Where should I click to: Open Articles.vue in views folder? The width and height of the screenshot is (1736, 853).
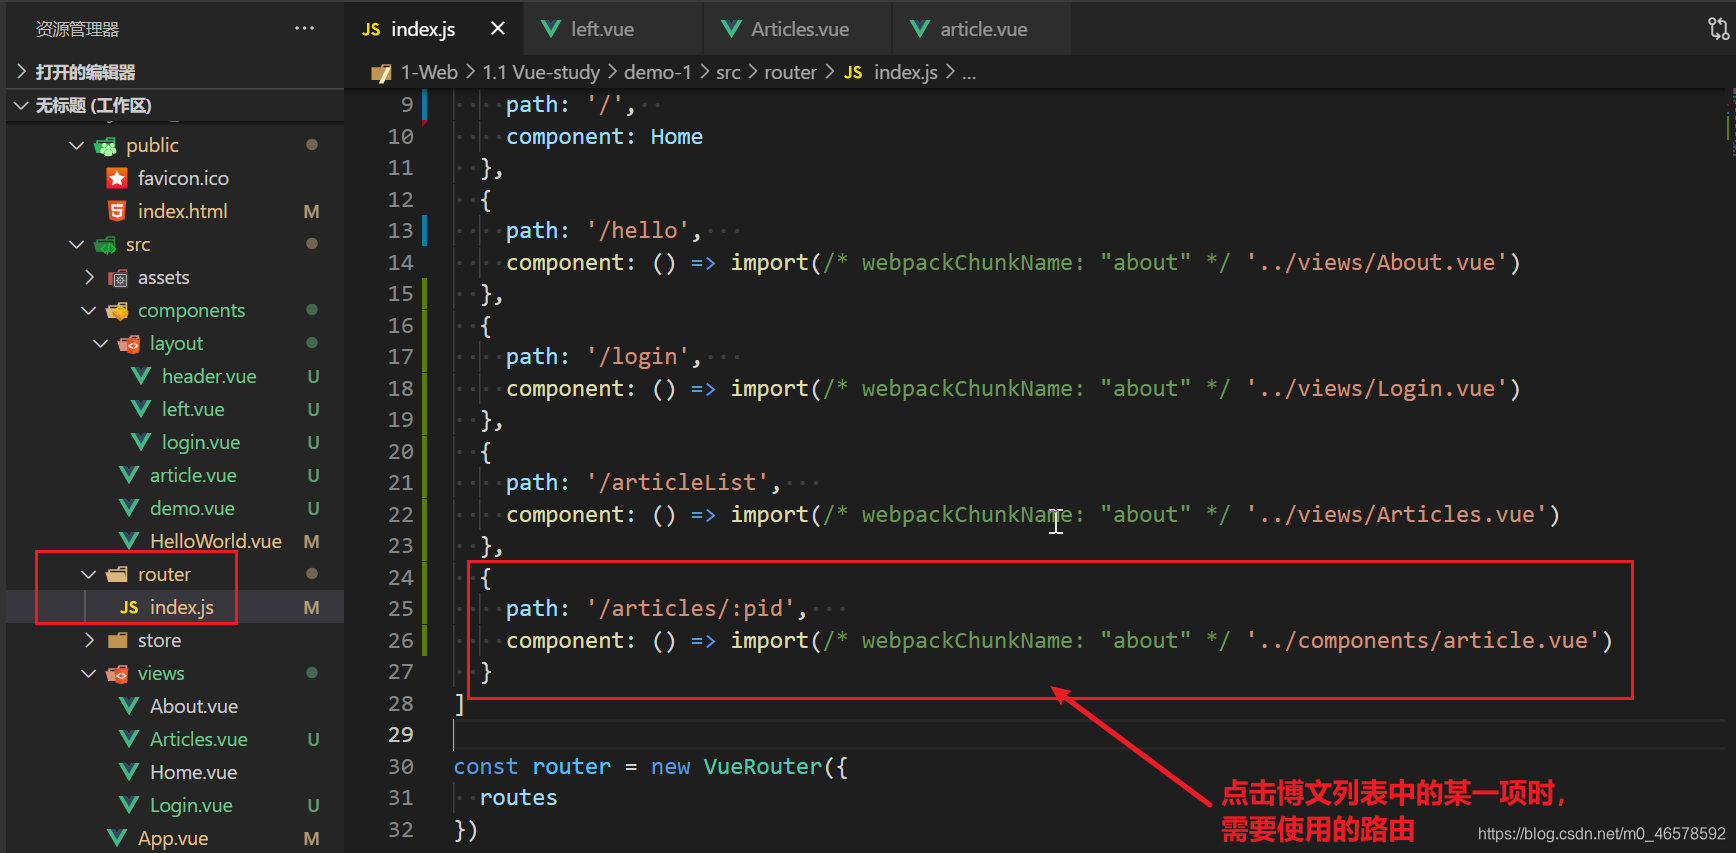tap(199, 740)
